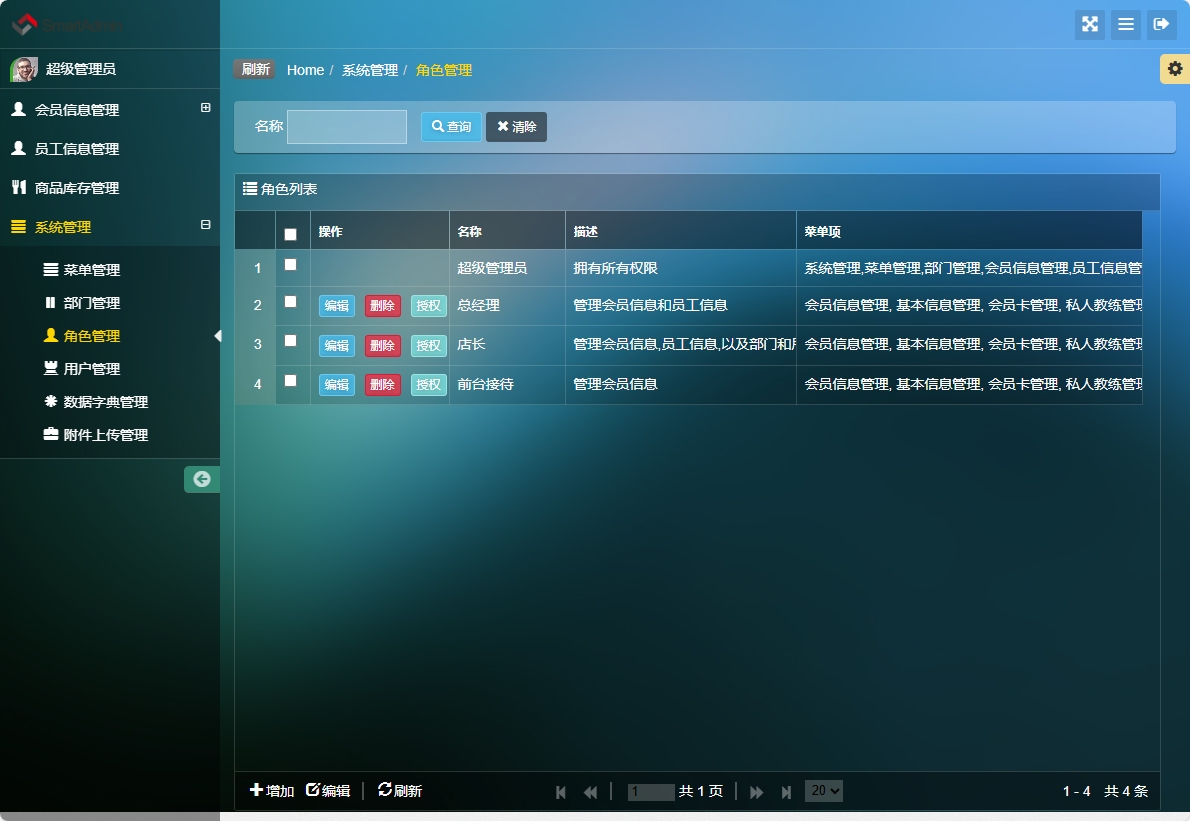Open the page size dropdown showing 20
1190x821 pixels.
tap(823, 791)
